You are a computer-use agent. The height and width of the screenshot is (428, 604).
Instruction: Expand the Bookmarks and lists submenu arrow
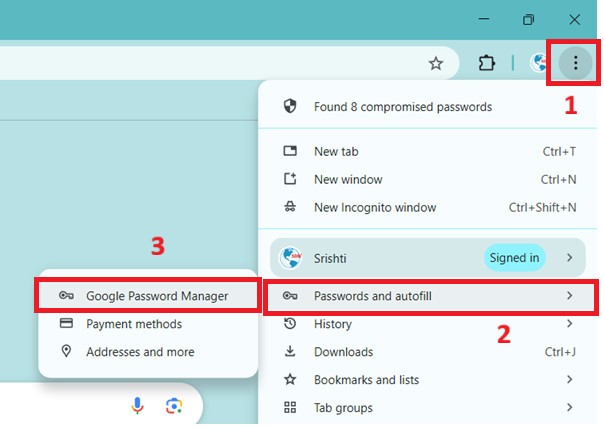coord(570,380)
